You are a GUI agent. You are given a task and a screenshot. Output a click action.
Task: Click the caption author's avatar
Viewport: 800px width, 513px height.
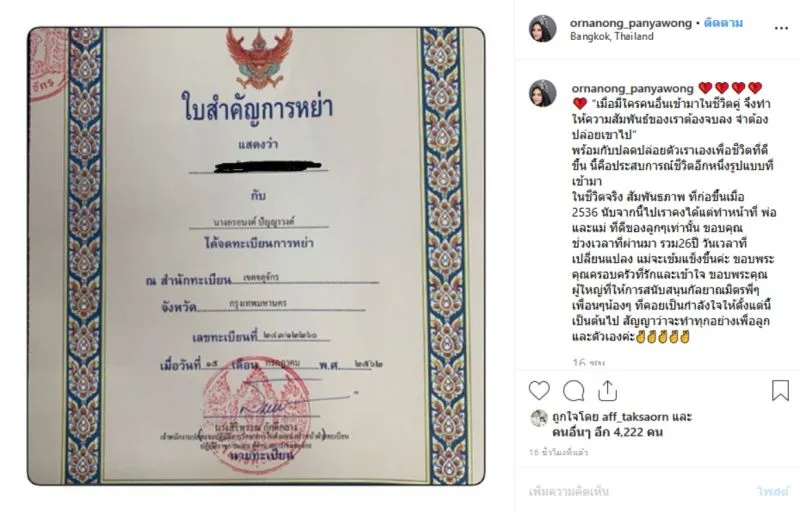542,93
